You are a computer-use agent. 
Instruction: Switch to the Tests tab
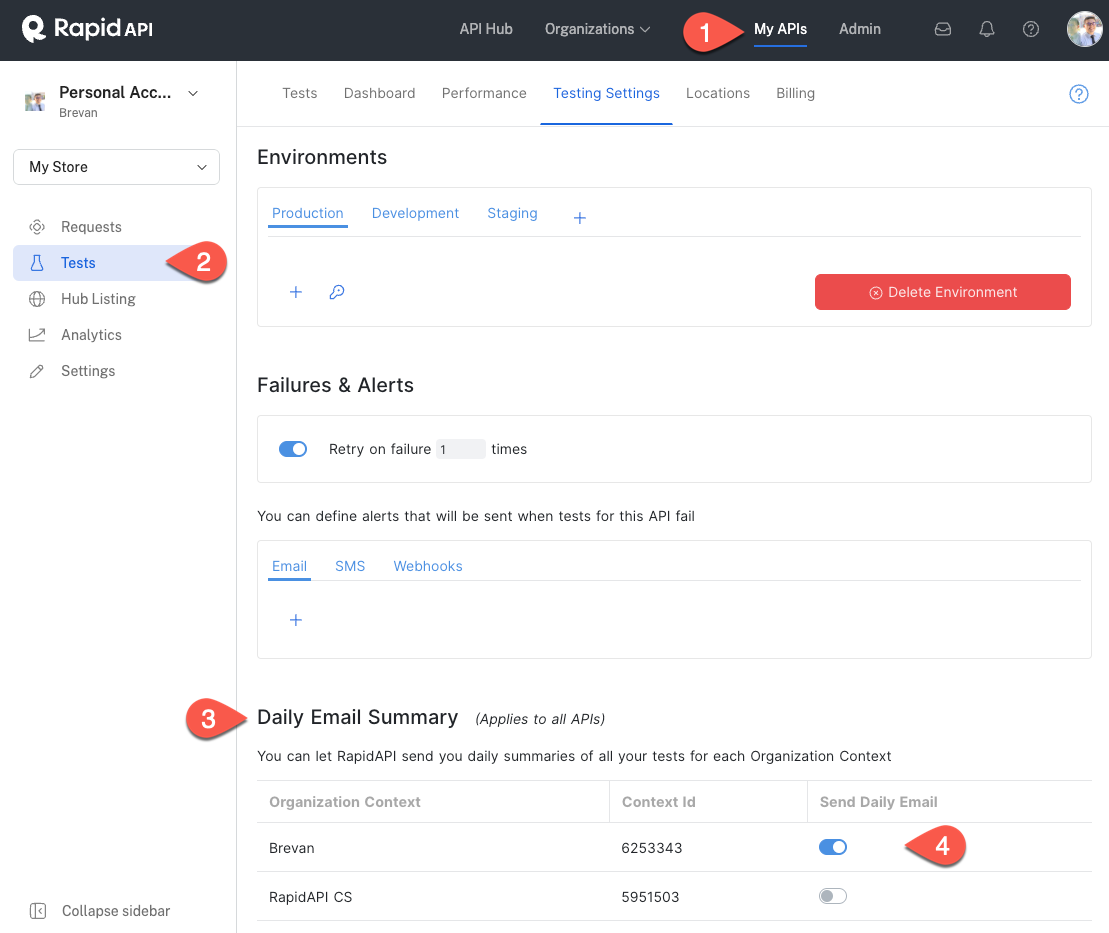(300, 93)
